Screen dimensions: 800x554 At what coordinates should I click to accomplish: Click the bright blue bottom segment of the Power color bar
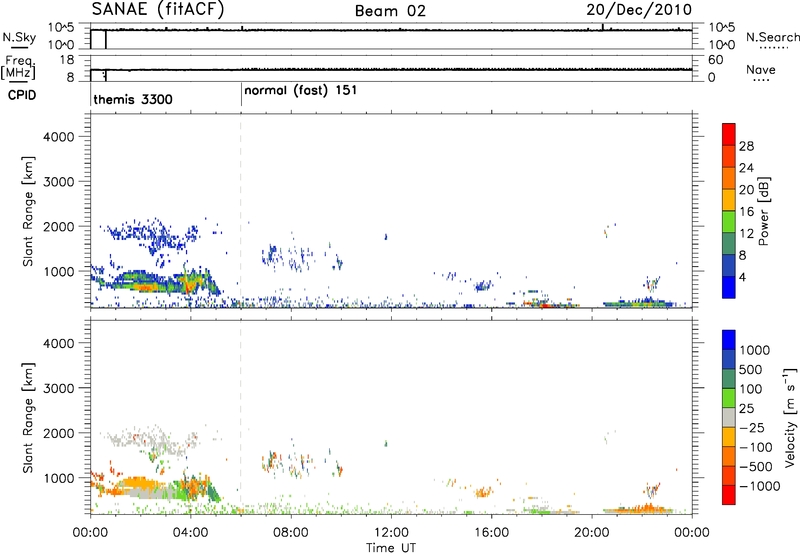coord(729,287)
